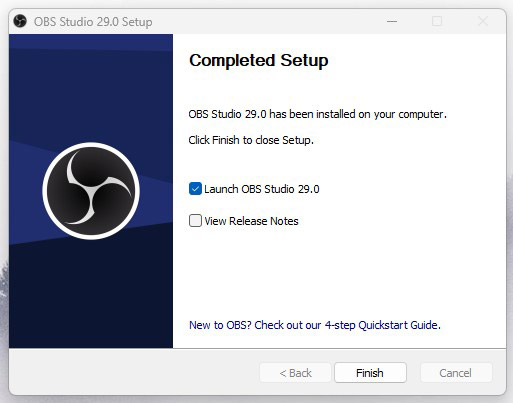Screen dimensions: 513x403
Task: Click the disabled close X in the title bar
Action: point(483,21)
